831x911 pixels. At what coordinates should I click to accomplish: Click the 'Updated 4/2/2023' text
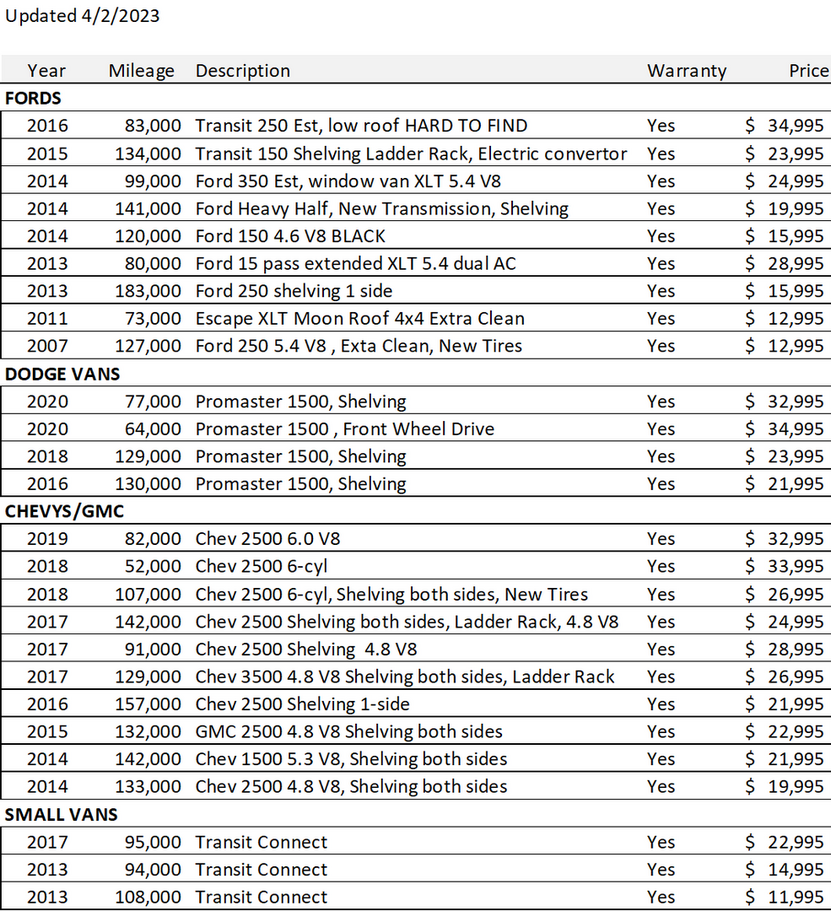tap(83, 16)
